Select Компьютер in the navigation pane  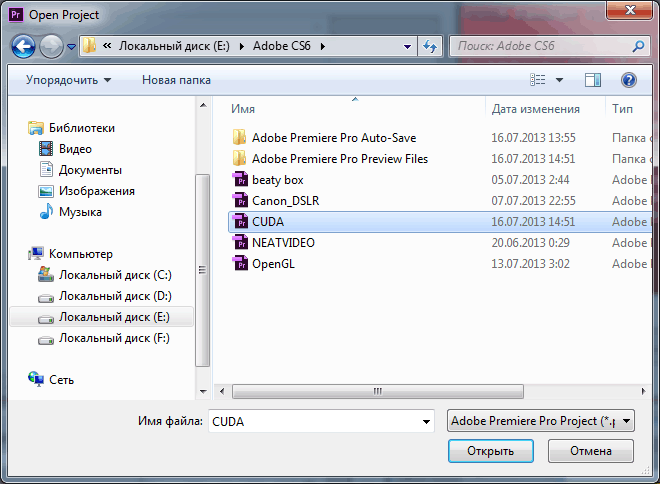point(81,254)
